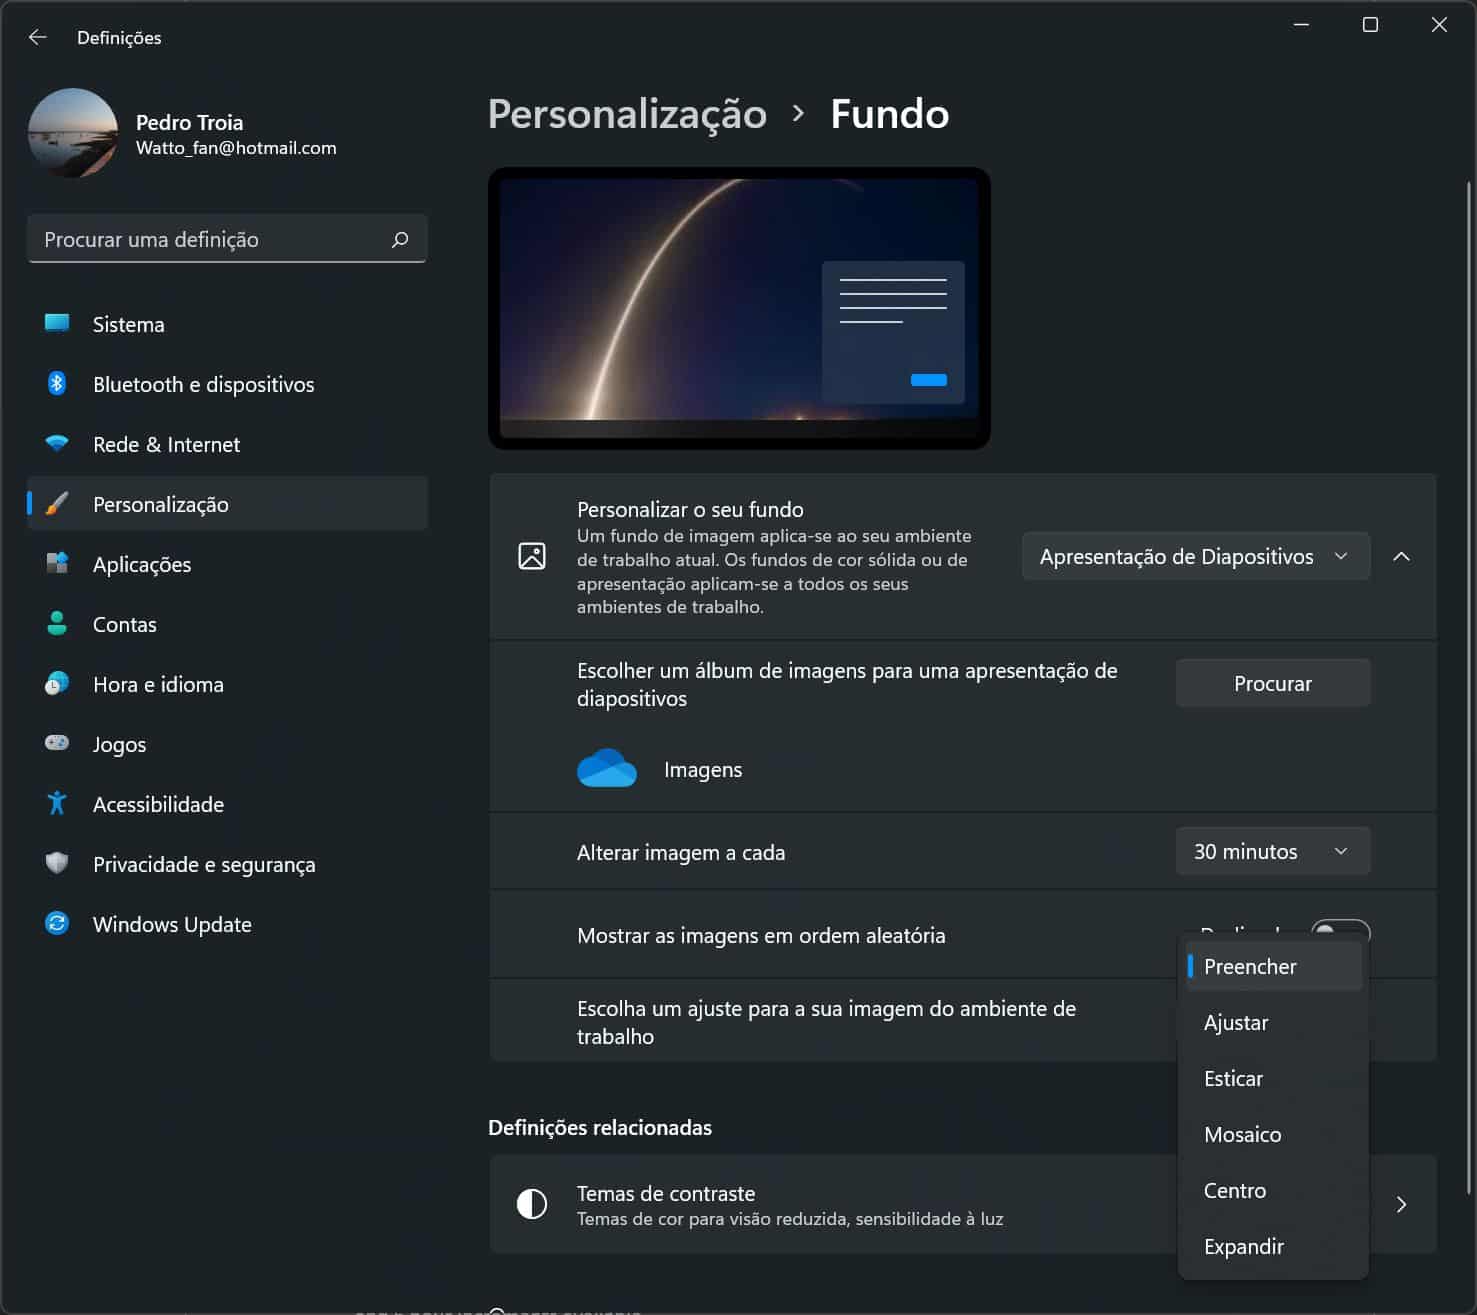Choose Mosaico in the fit options list

point(1242,1135)
